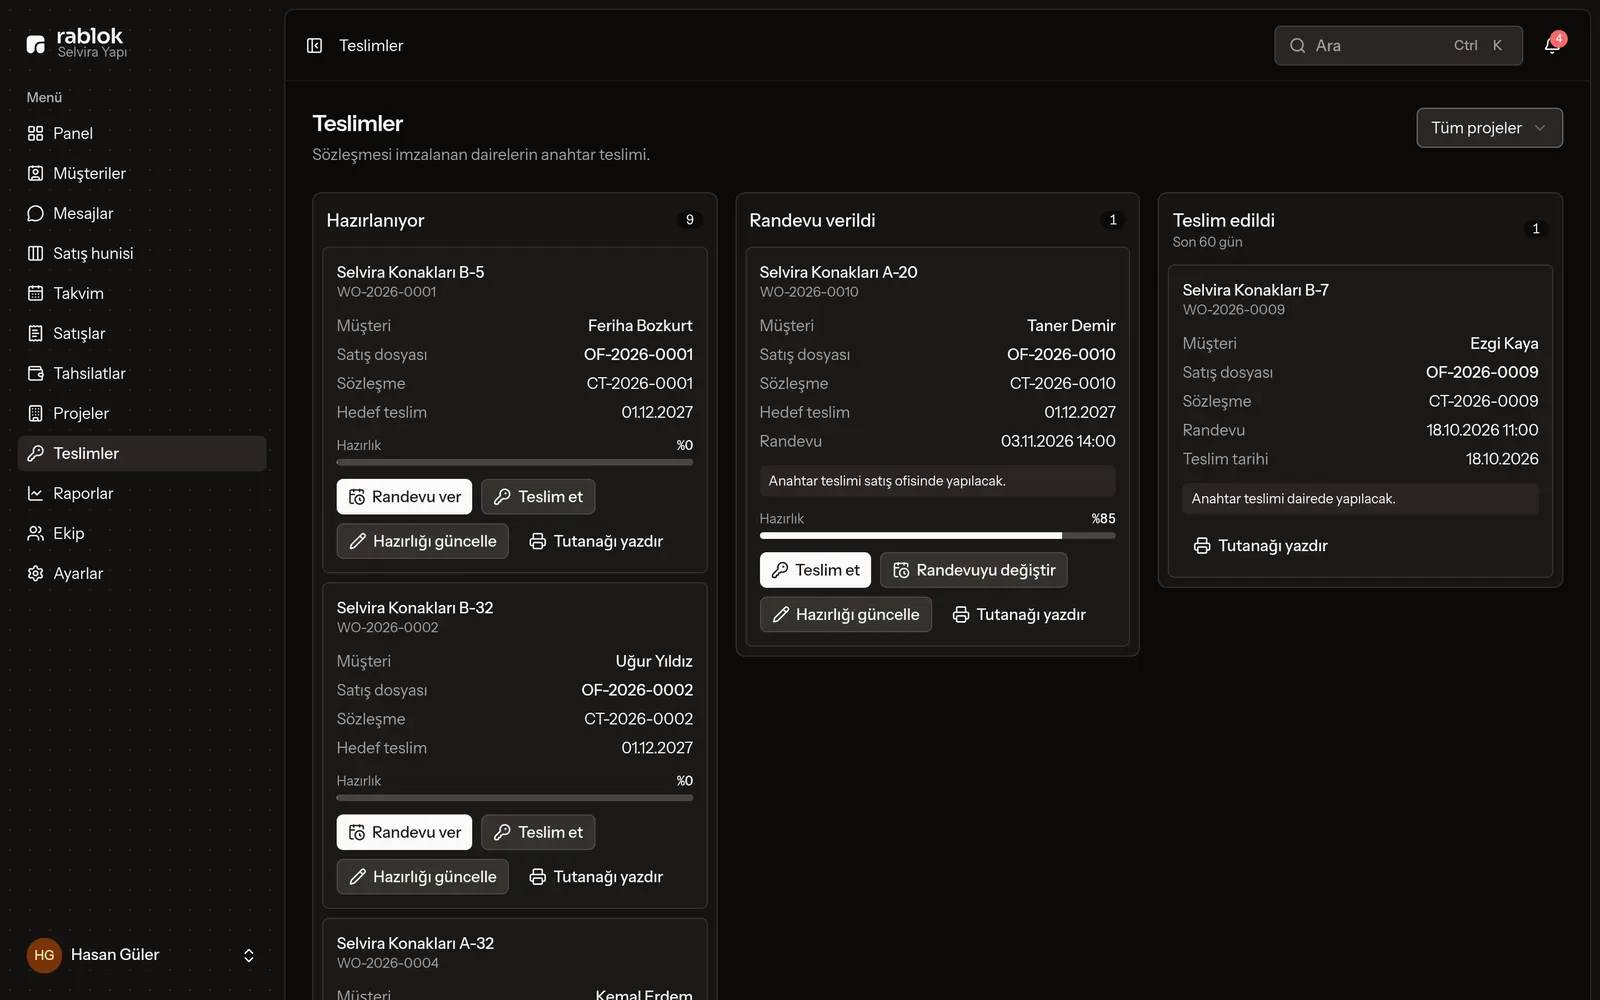Click the search magnifier icon
Image resolution: width=1600 pixels, height=1000 pixels.
(x=1297, y=46)
